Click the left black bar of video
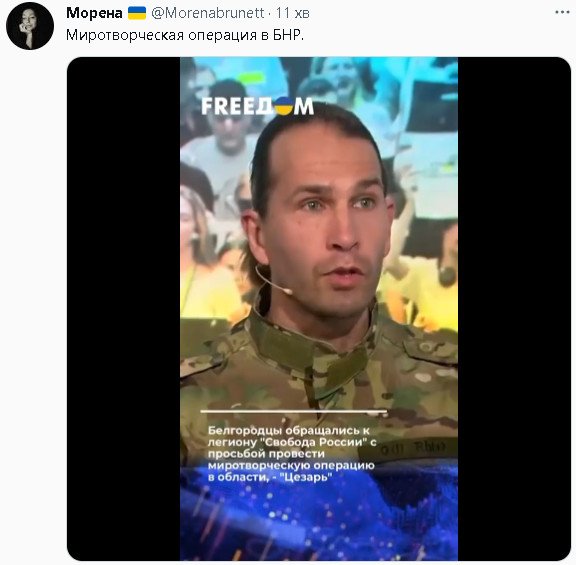This screenshot has width=576, height=565. point(123,309)
